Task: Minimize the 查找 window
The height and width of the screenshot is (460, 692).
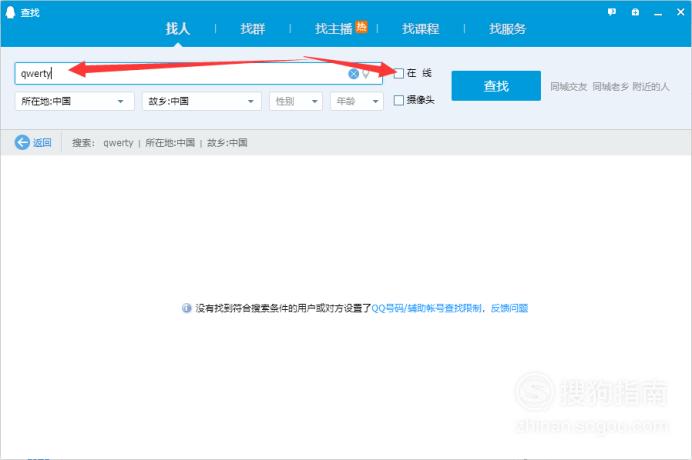Action: [x=658, y=13]
